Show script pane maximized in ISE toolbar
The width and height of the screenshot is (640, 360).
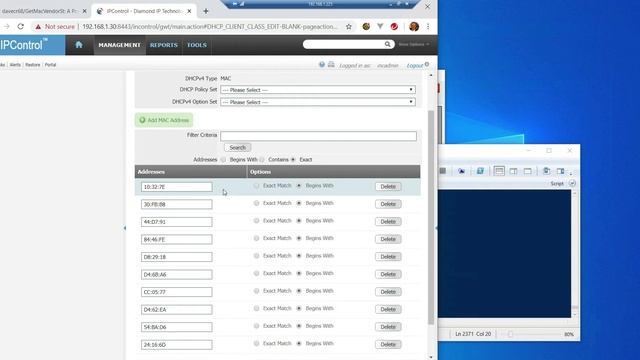(528, 171)
